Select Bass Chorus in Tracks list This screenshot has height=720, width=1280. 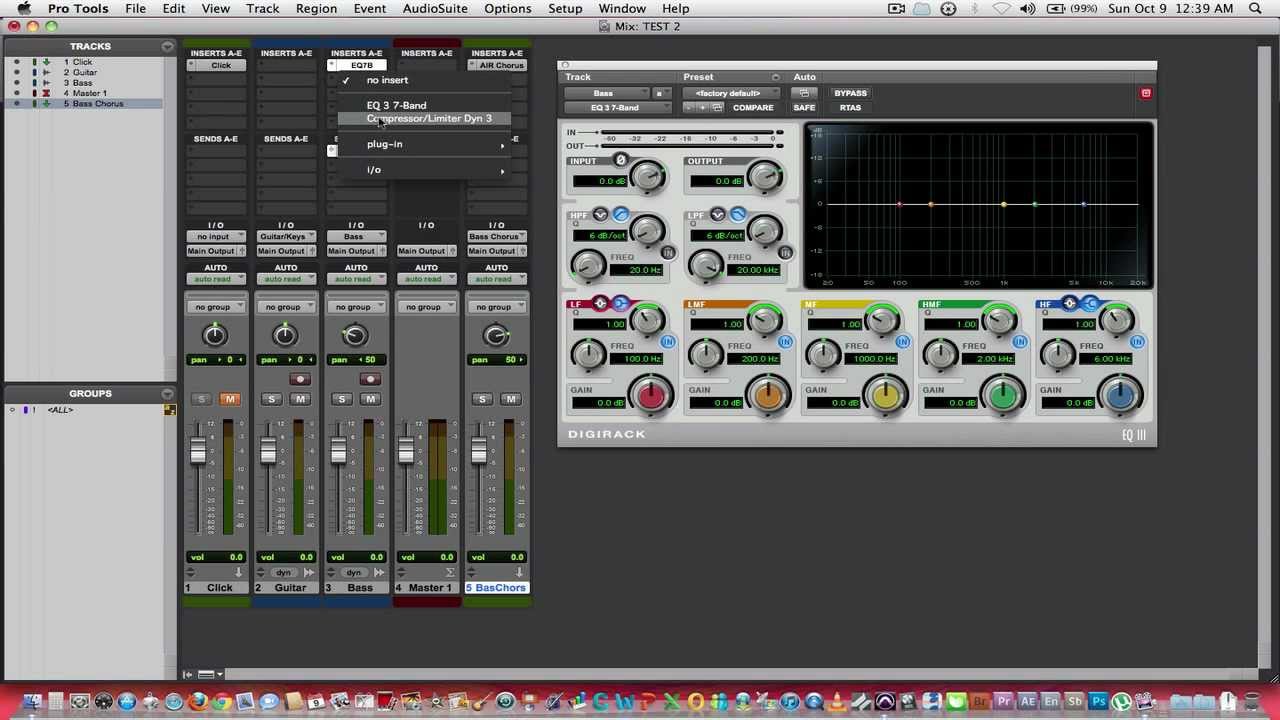97,104
